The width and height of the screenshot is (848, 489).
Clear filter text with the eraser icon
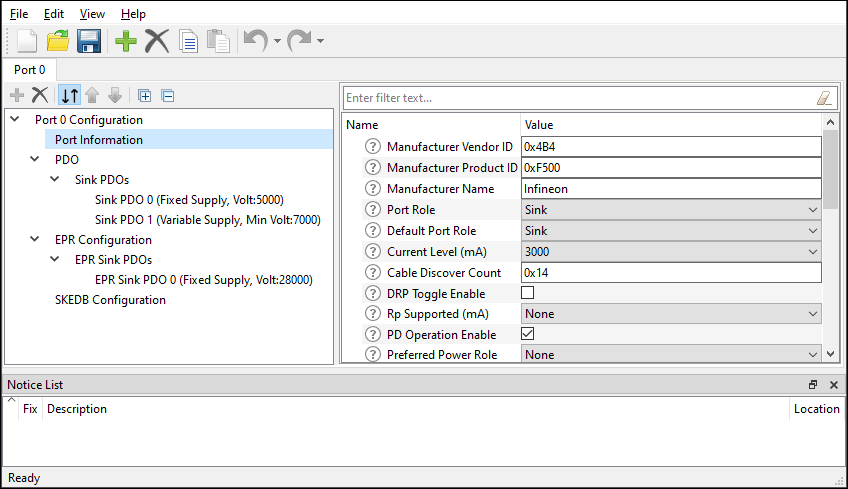click(824, 98)
